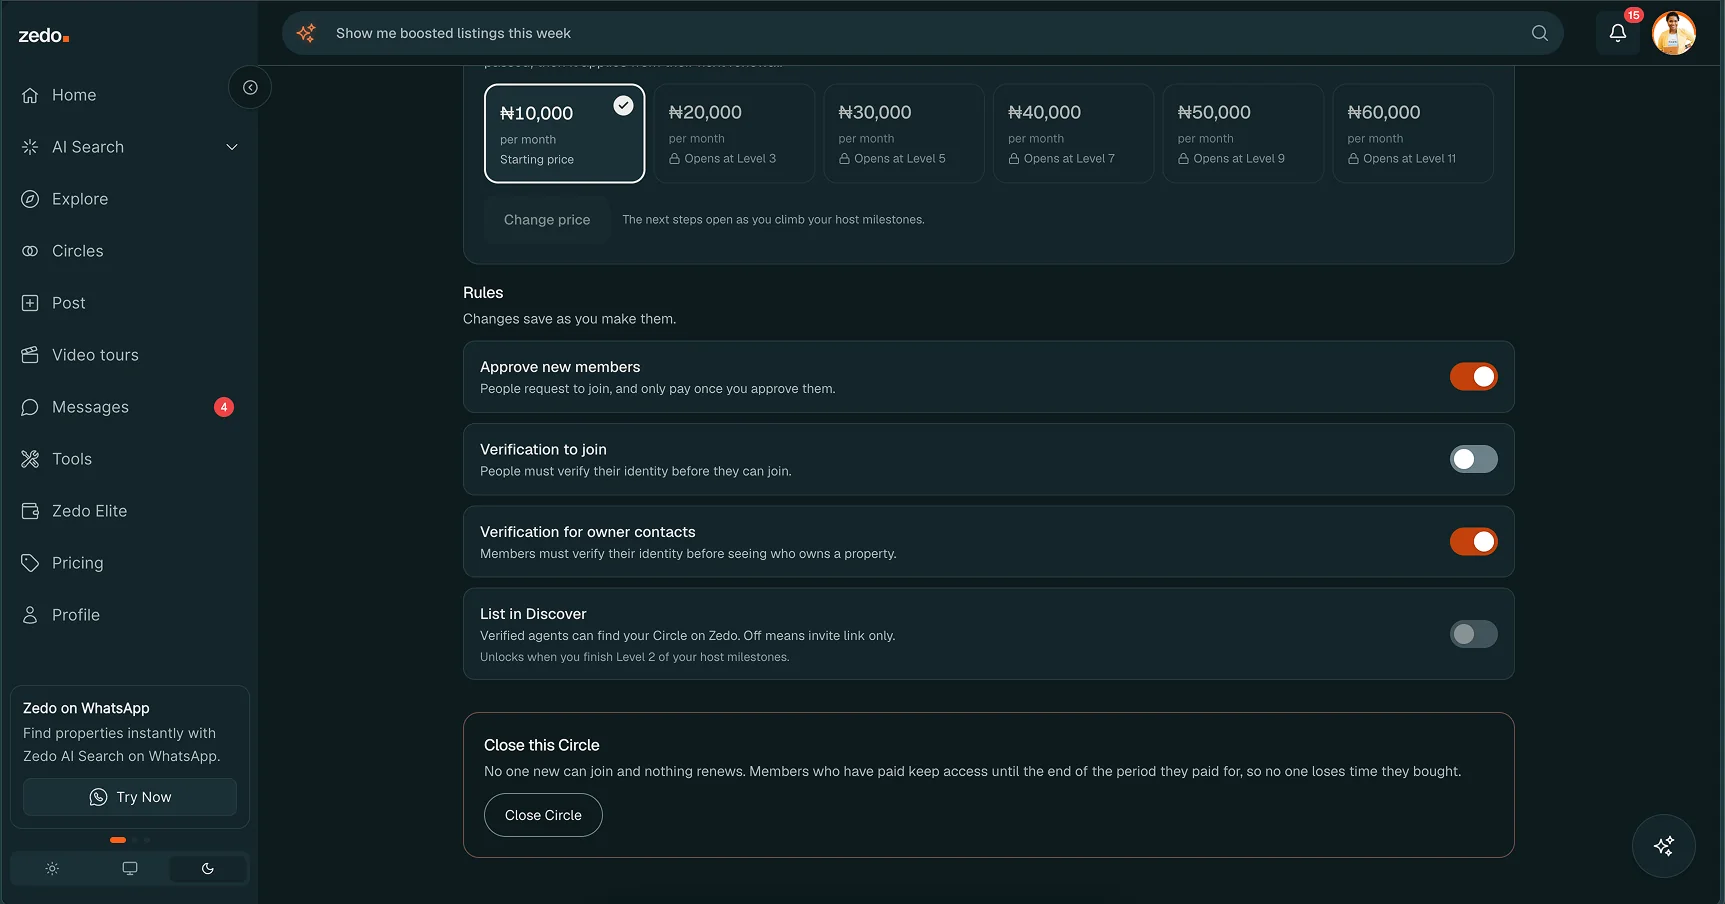Image resolution: width=1725 pixels, height=904 pixels.
Task: Select the ₦10,000 starting price card
Action: [565, 134]
